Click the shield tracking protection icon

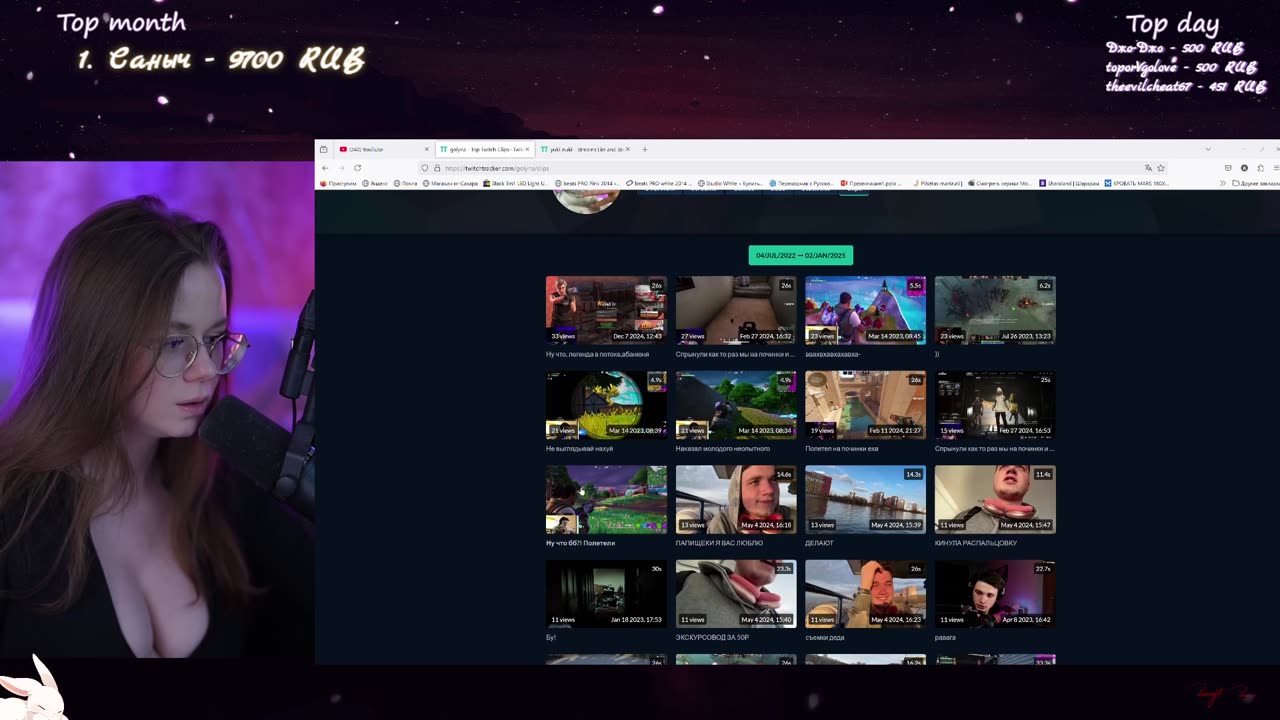click(425, 168)
